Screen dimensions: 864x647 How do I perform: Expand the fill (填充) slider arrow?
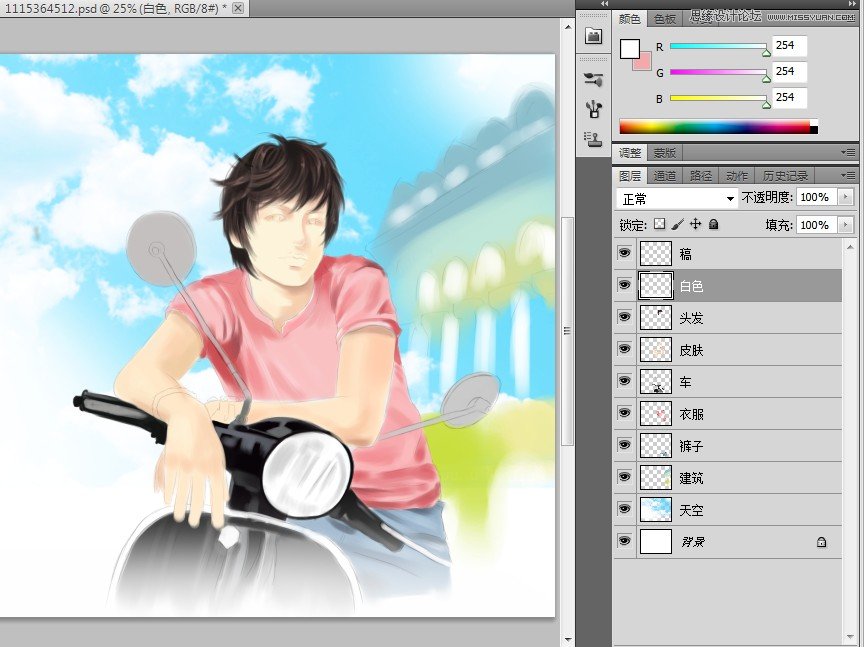coord(847,225)
